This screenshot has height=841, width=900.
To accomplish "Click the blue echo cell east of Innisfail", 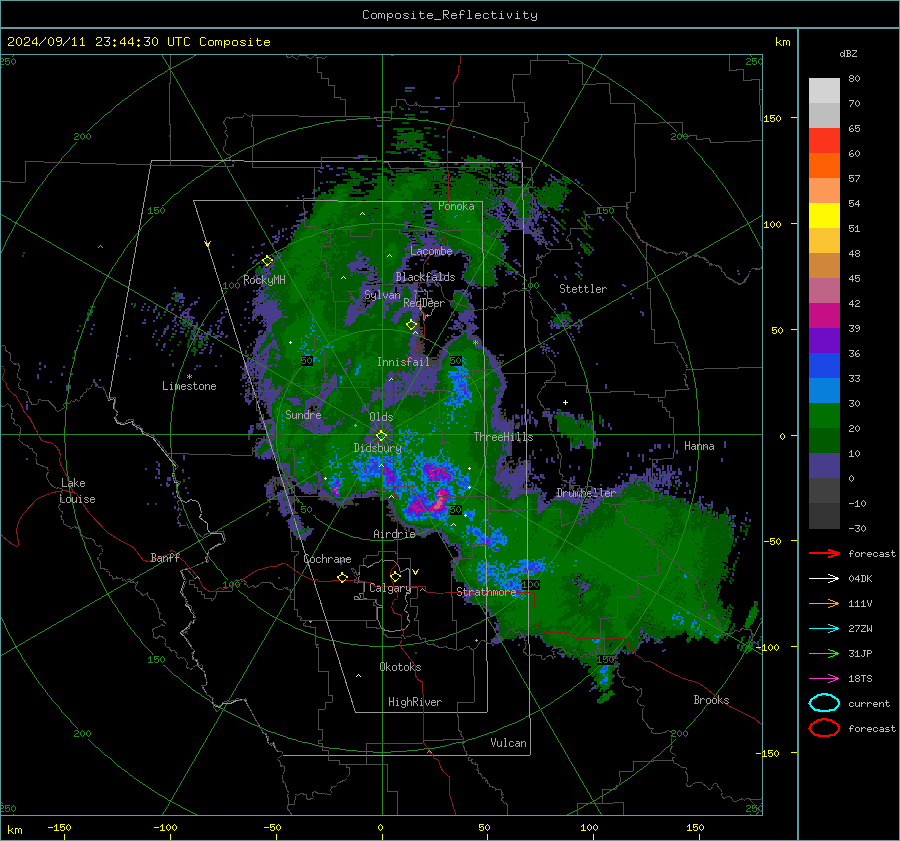I will tap(459, 387).
